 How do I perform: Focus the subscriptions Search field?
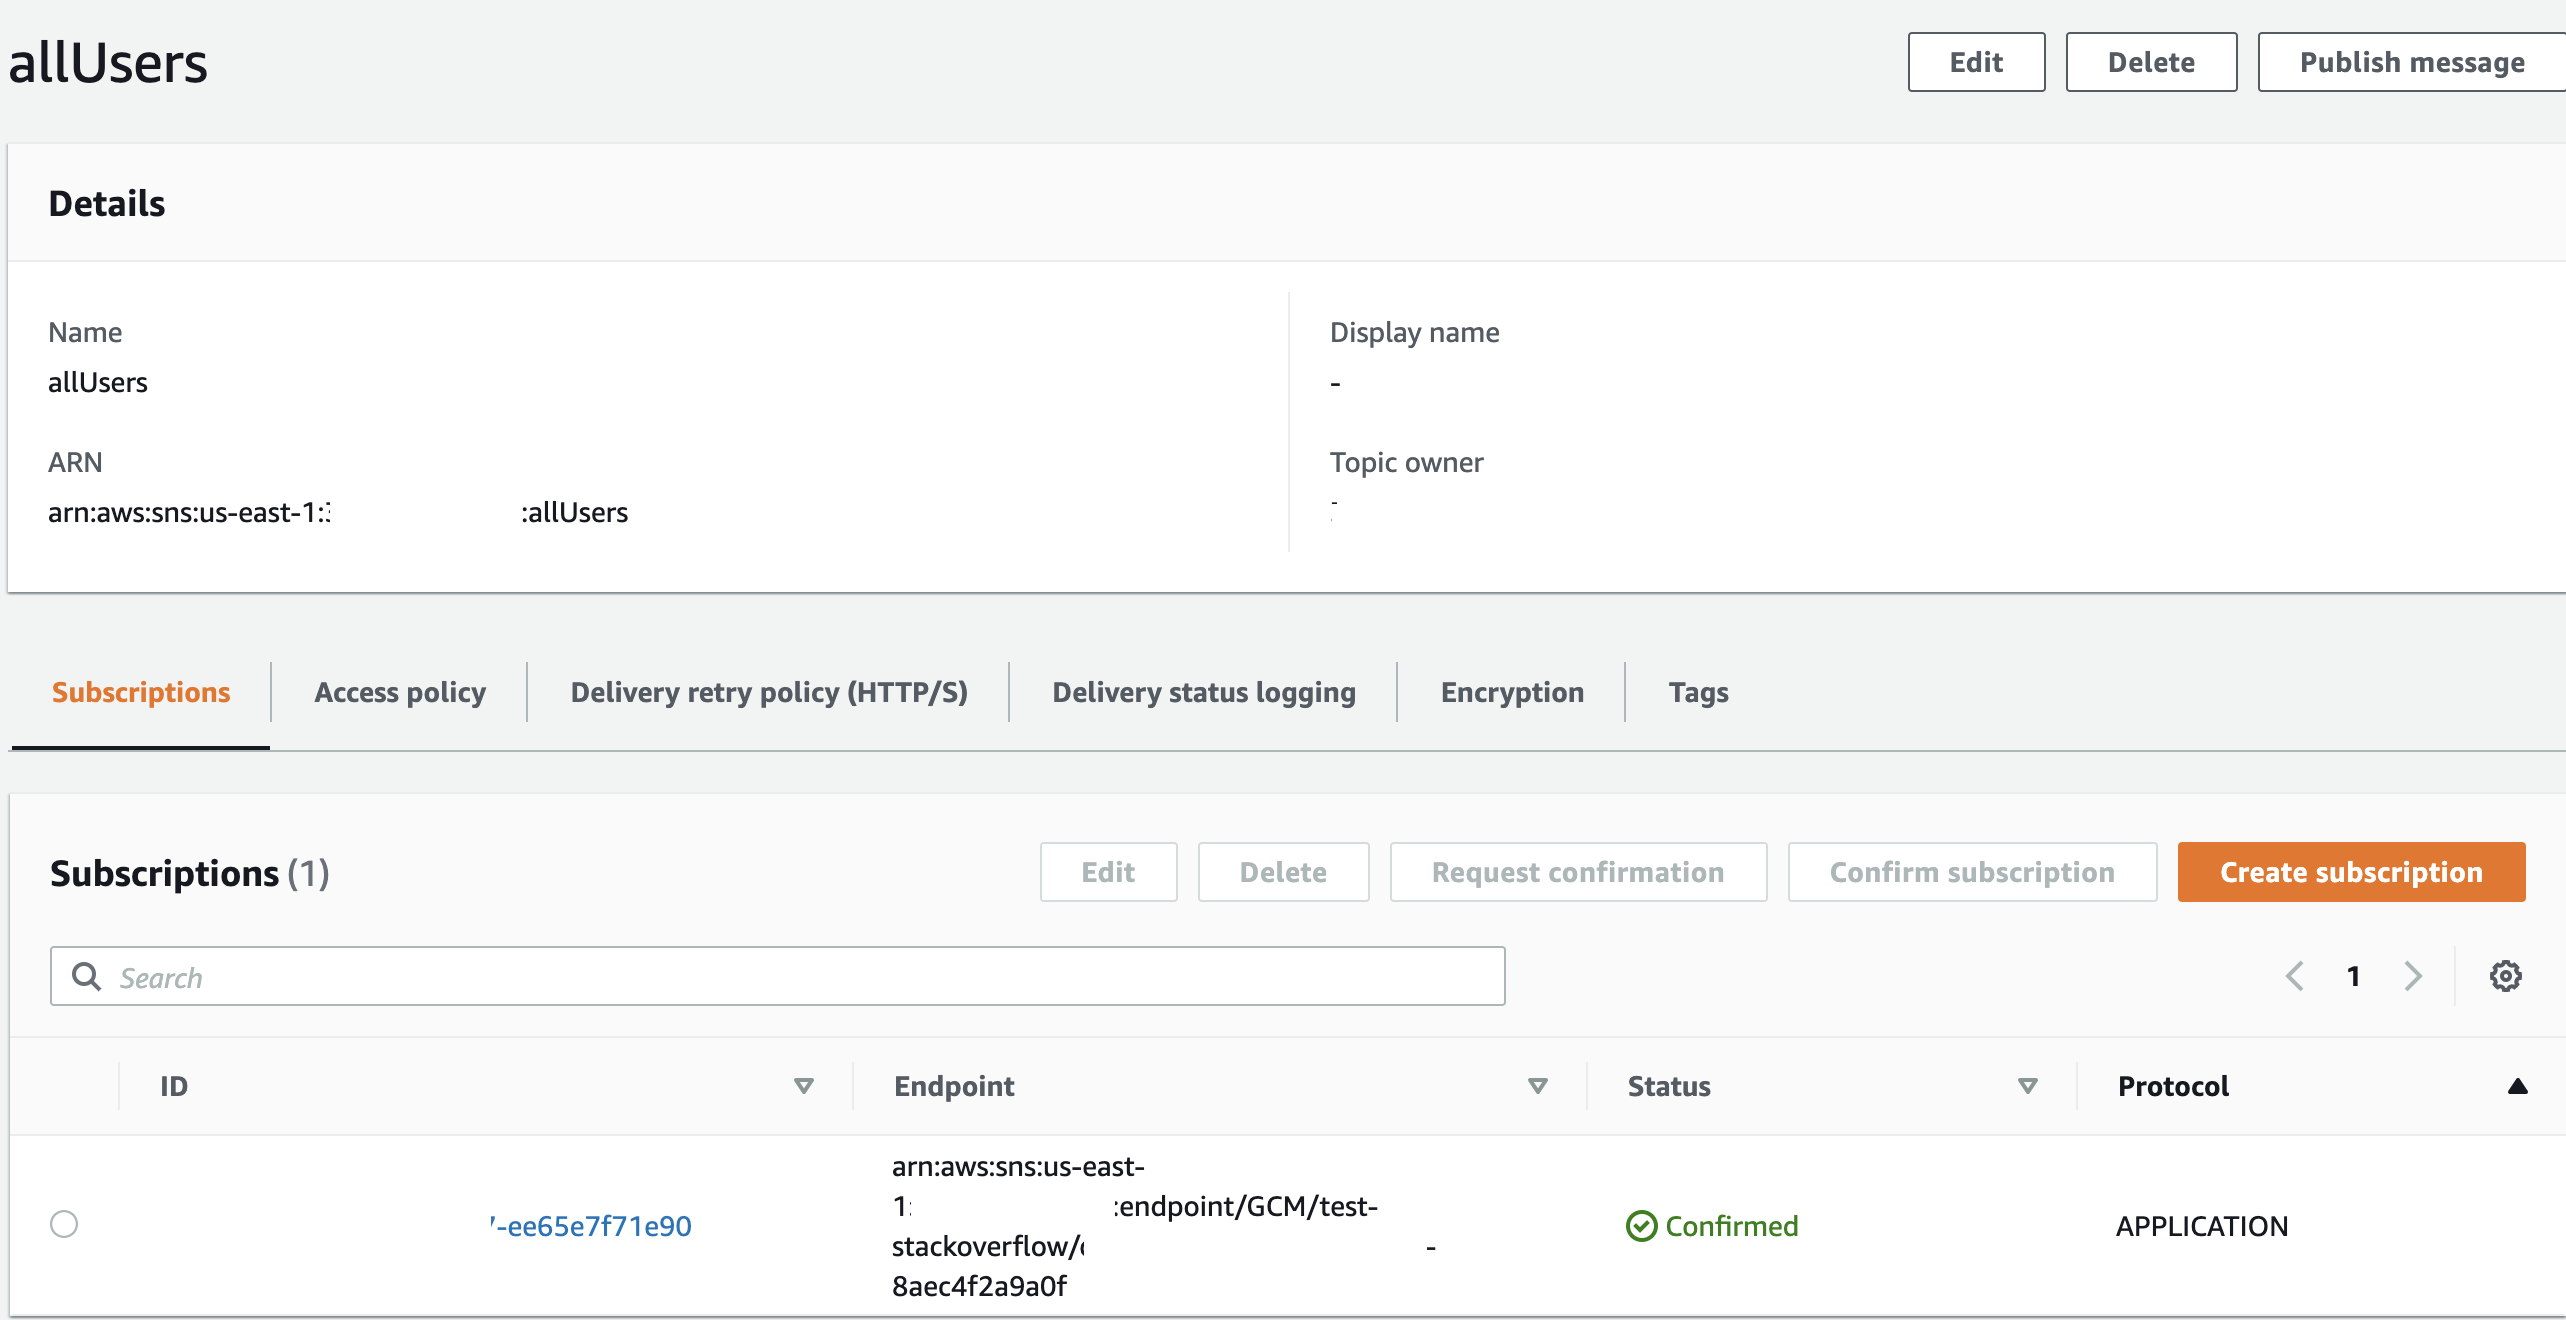[800, 977]
